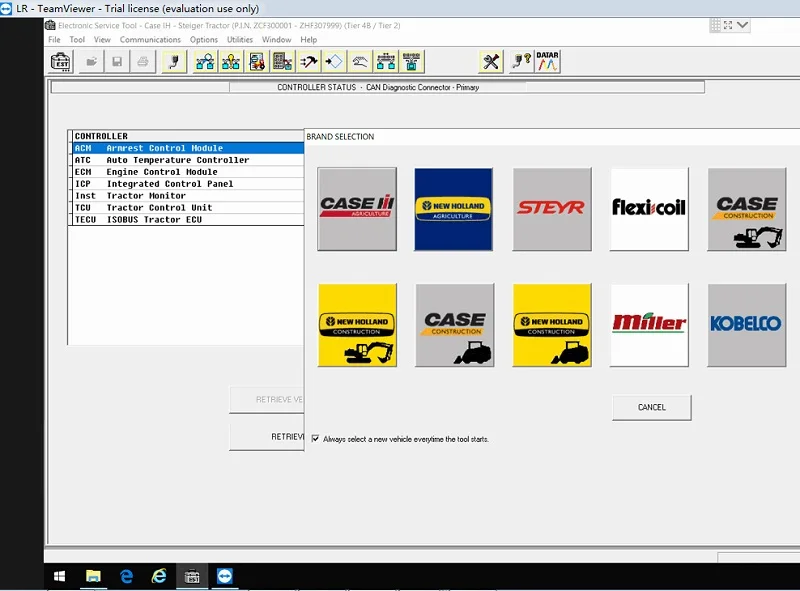Open the Options menu
Viewport: 800px width, 591px height.
pos(204,39)
